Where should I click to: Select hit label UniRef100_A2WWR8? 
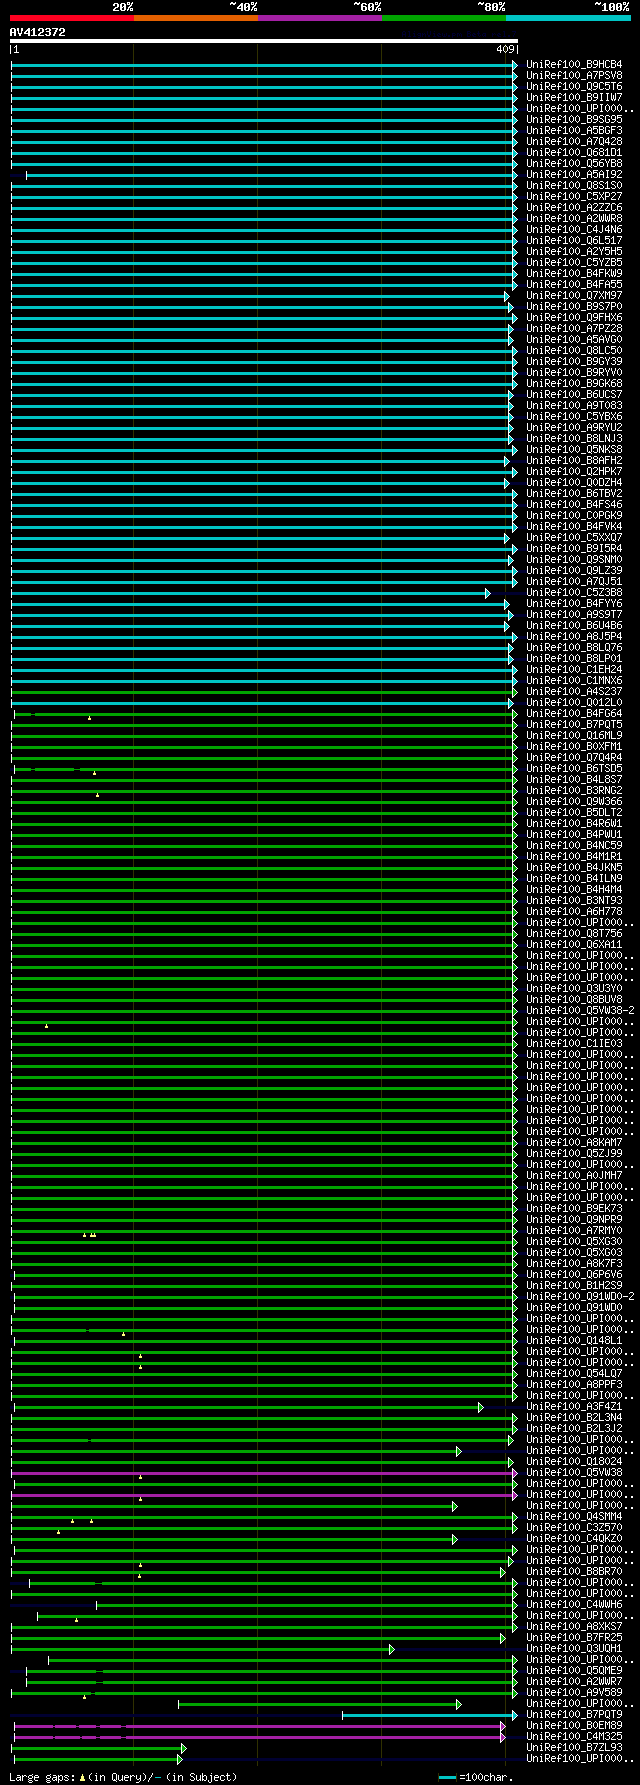click(x=574, y=219)
